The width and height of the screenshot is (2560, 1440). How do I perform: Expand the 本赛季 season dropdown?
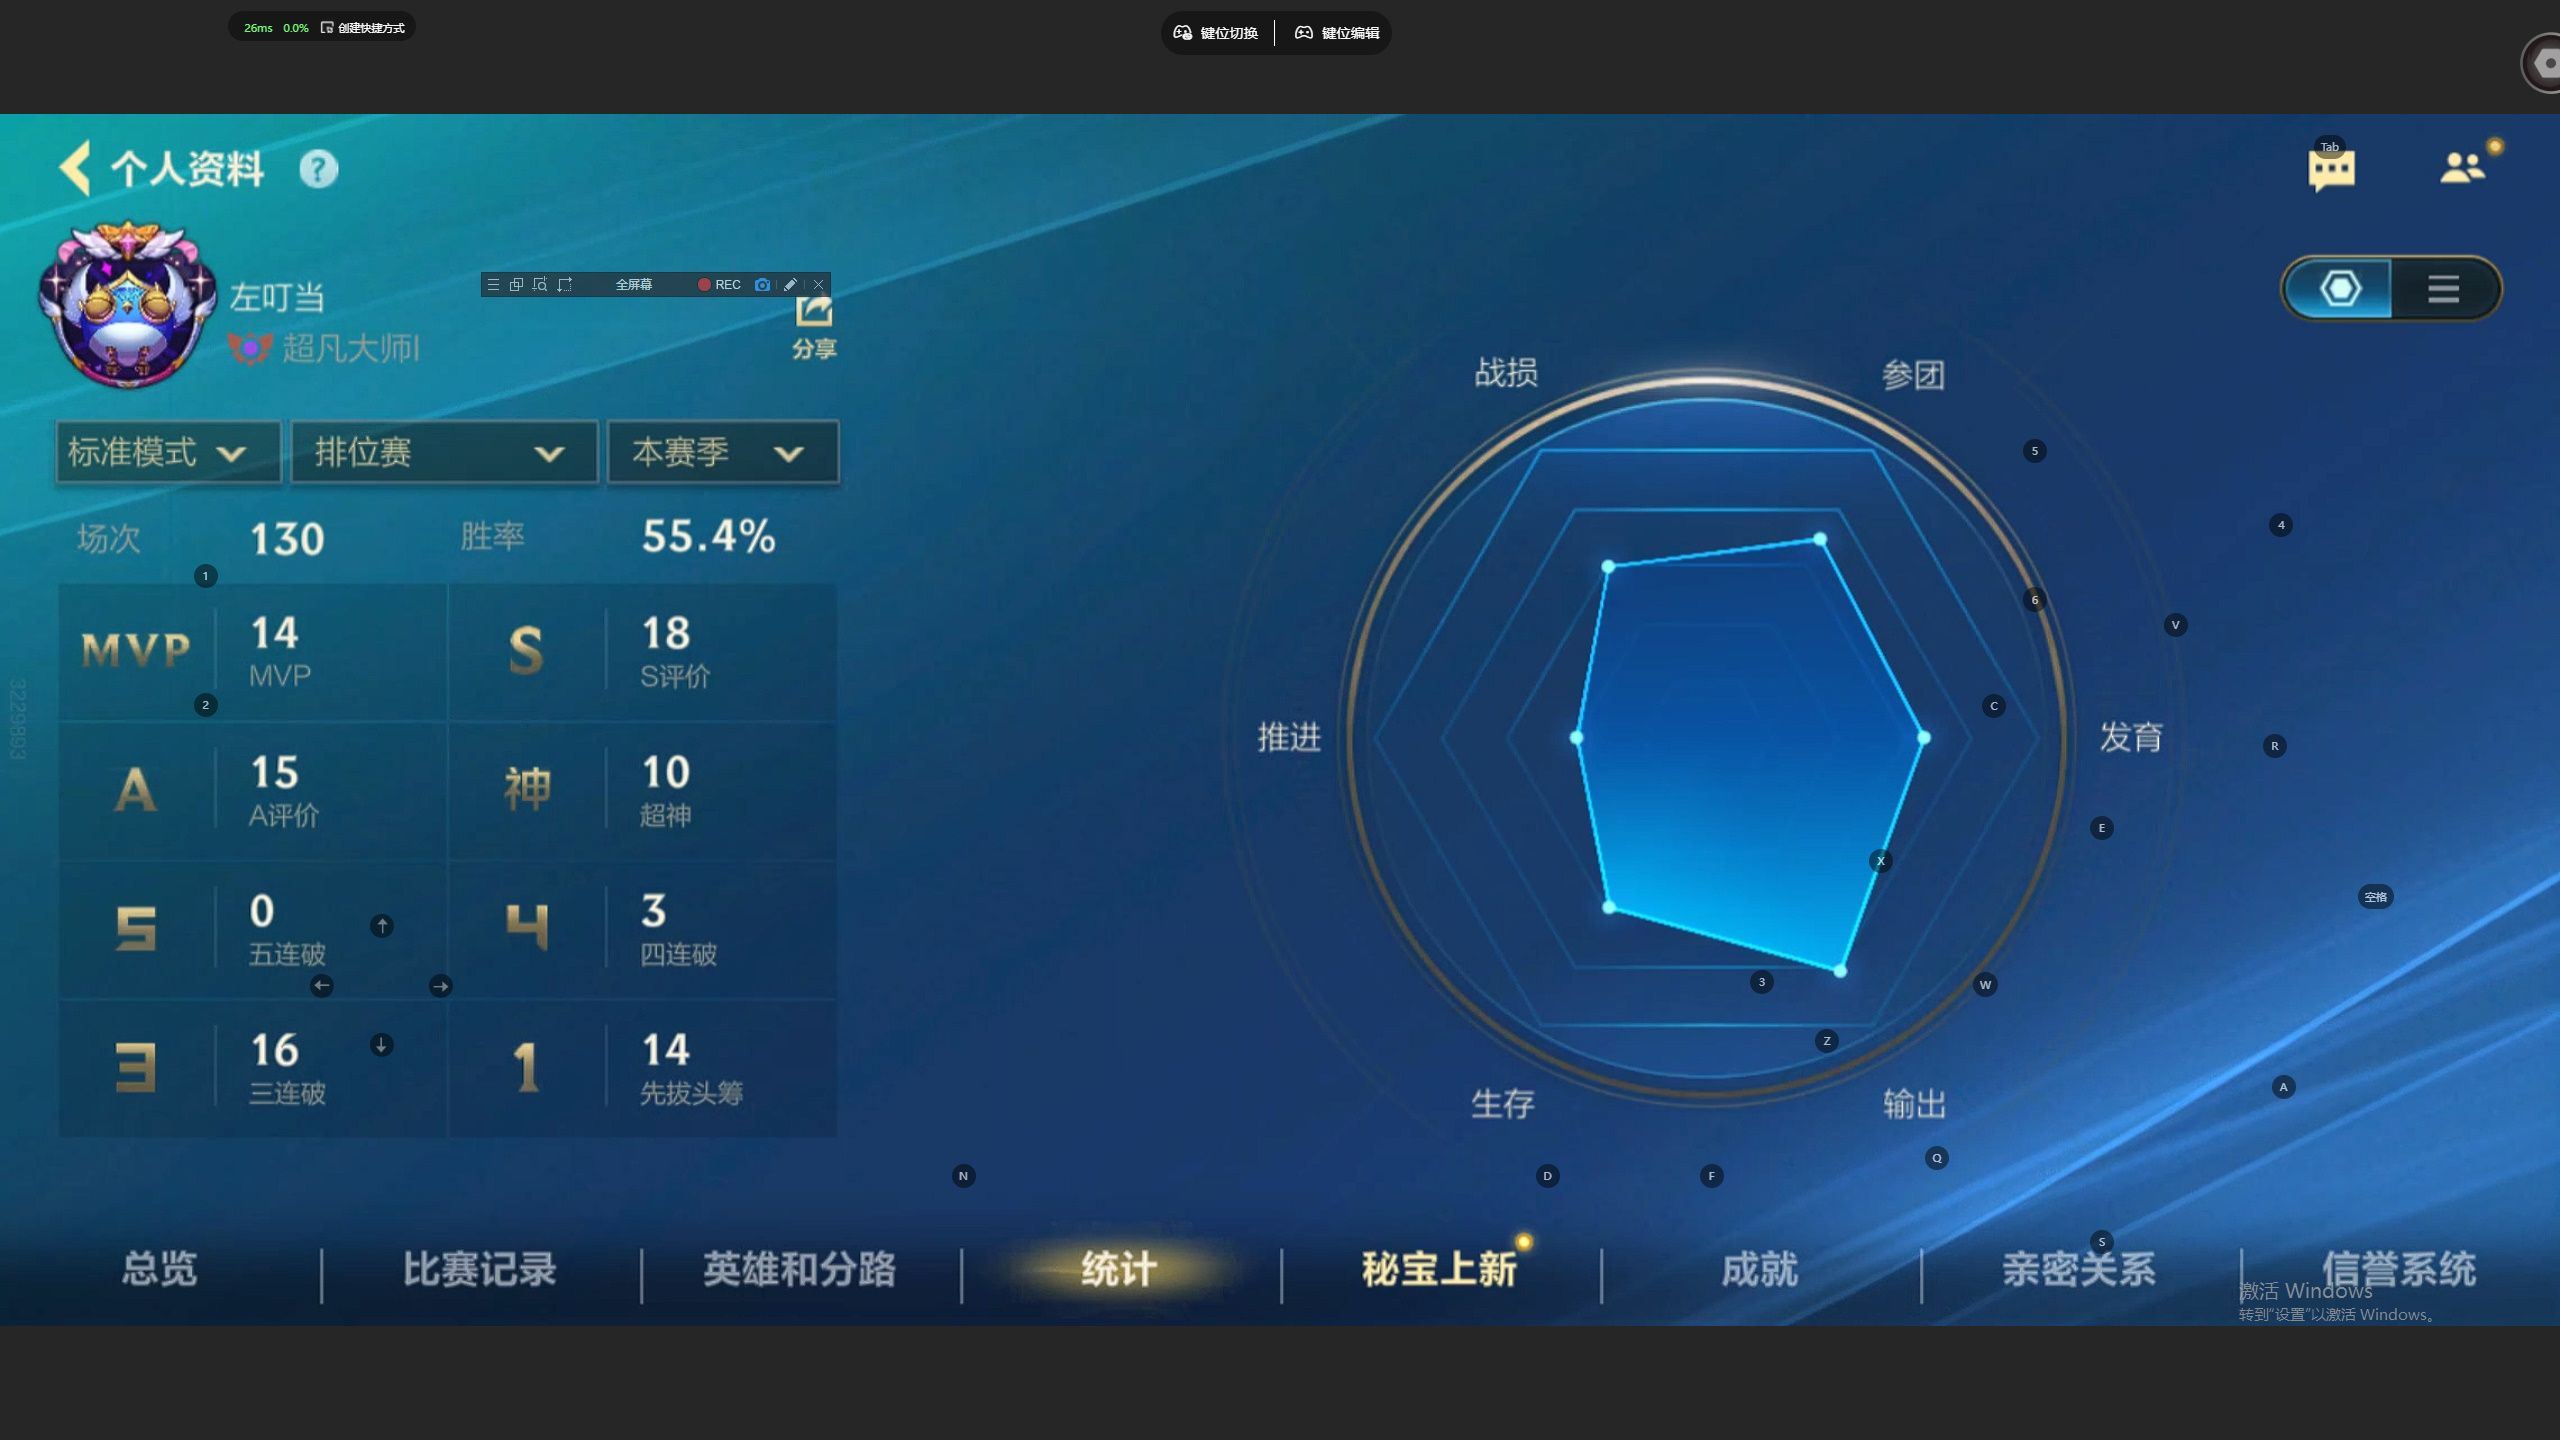click(x=722, y=453)
